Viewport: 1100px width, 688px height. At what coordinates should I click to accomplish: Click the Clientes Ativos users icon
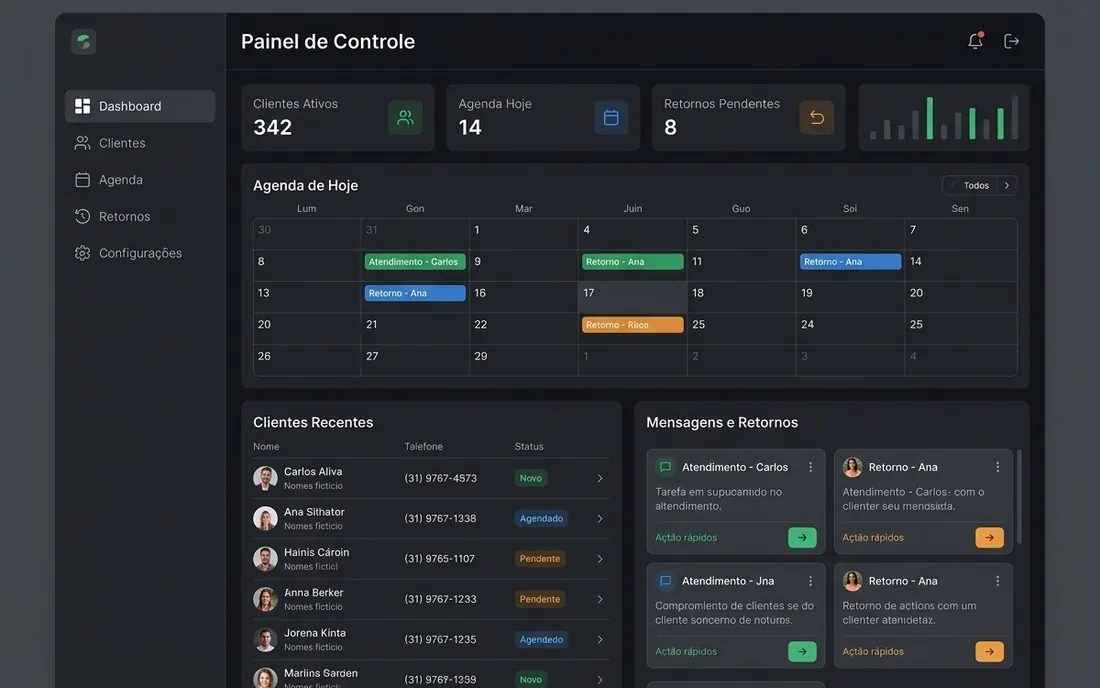point(405,117)
